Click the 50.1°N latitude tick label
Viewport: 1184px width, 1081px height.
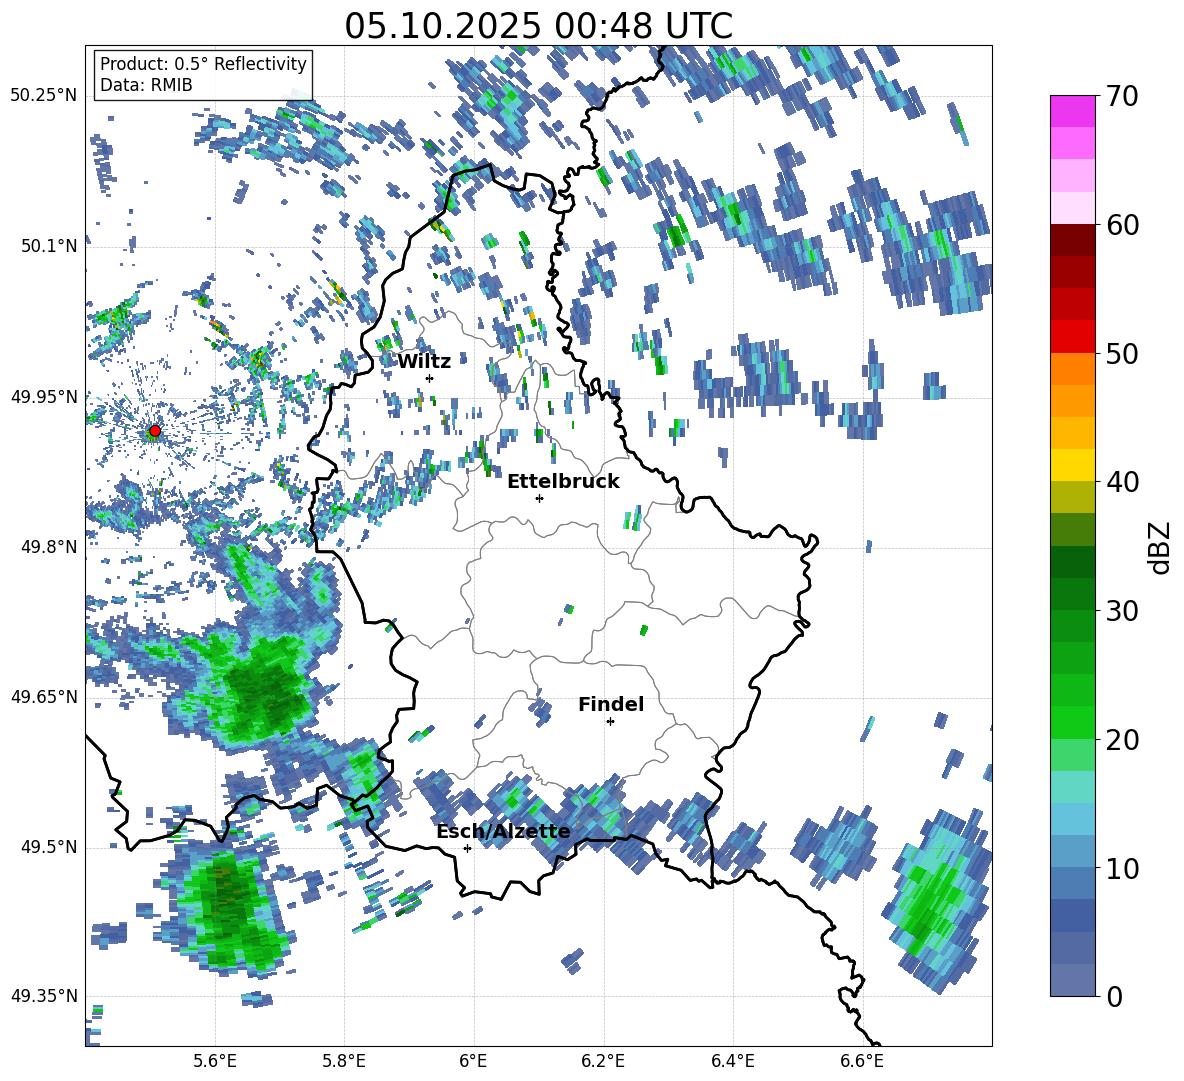pos(48,246)
